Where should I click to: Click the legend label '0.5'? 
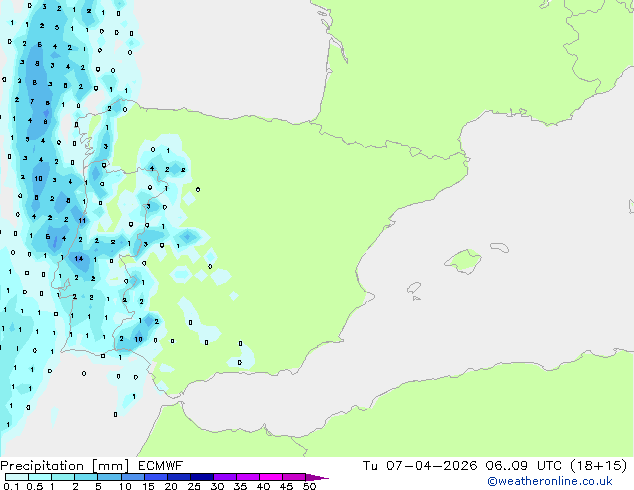point(35,486)
